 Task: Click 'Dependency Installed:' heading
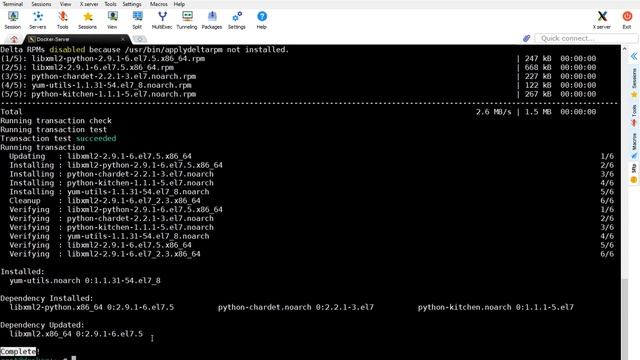coord(47,298)
